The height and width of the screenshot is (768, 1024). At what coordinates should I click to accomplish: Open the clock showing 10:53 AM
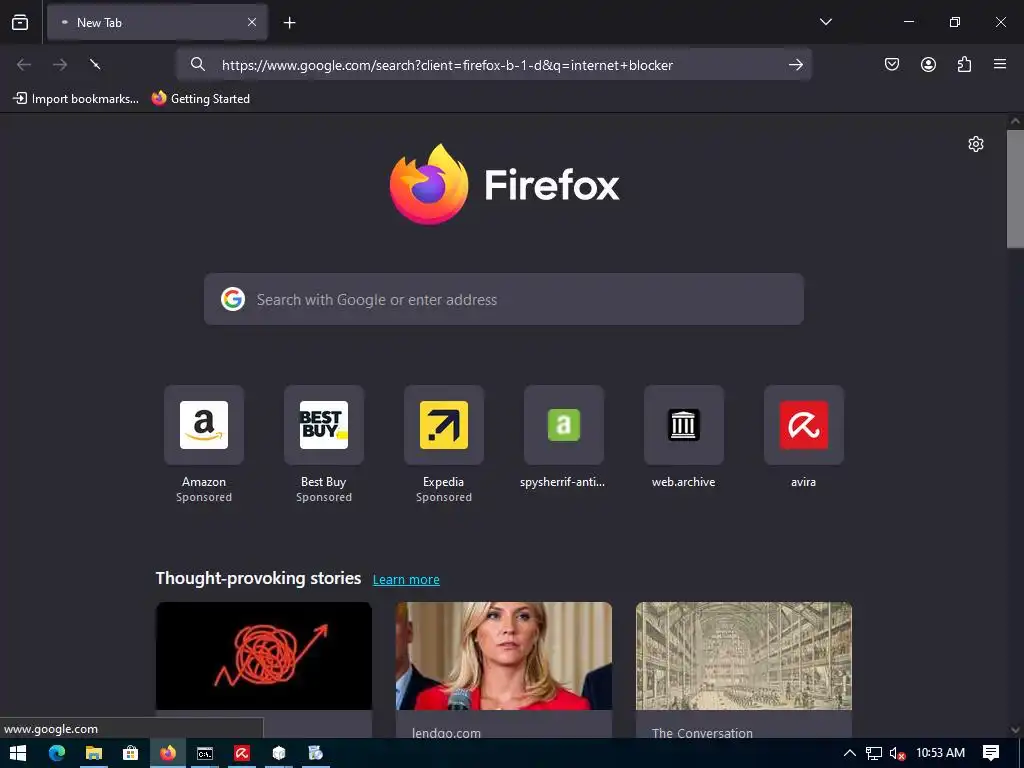(x=940, y=753)
